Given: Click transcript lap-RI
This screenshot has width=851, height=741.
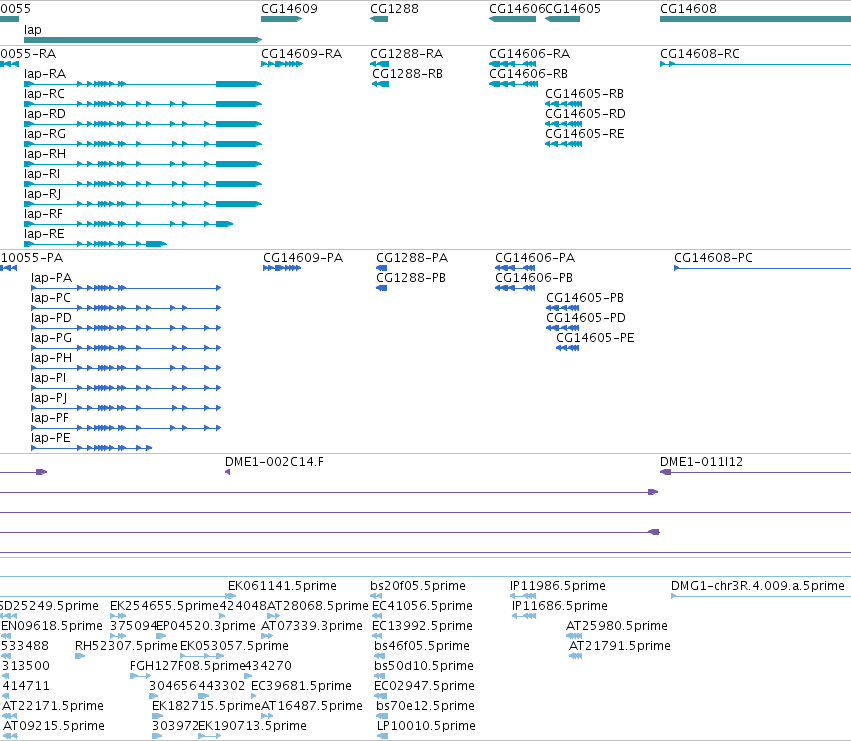Looking at the screenshot, I should [42, 174].
